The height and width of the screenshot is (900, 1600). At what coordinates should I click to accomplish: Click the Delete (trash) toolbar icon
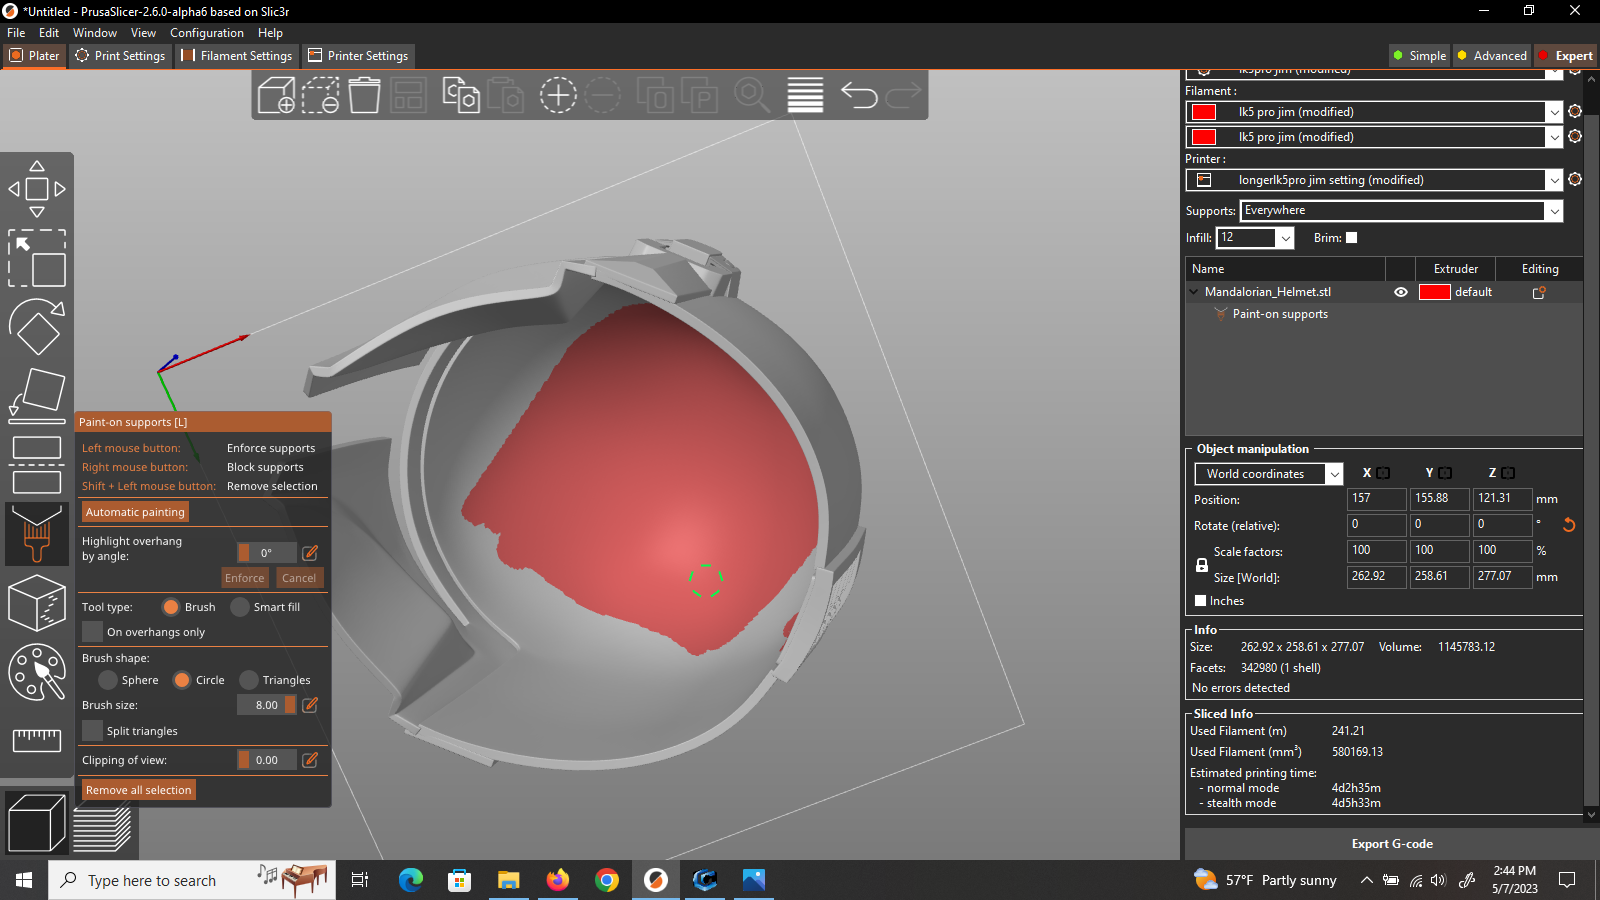tap(364, 95)
